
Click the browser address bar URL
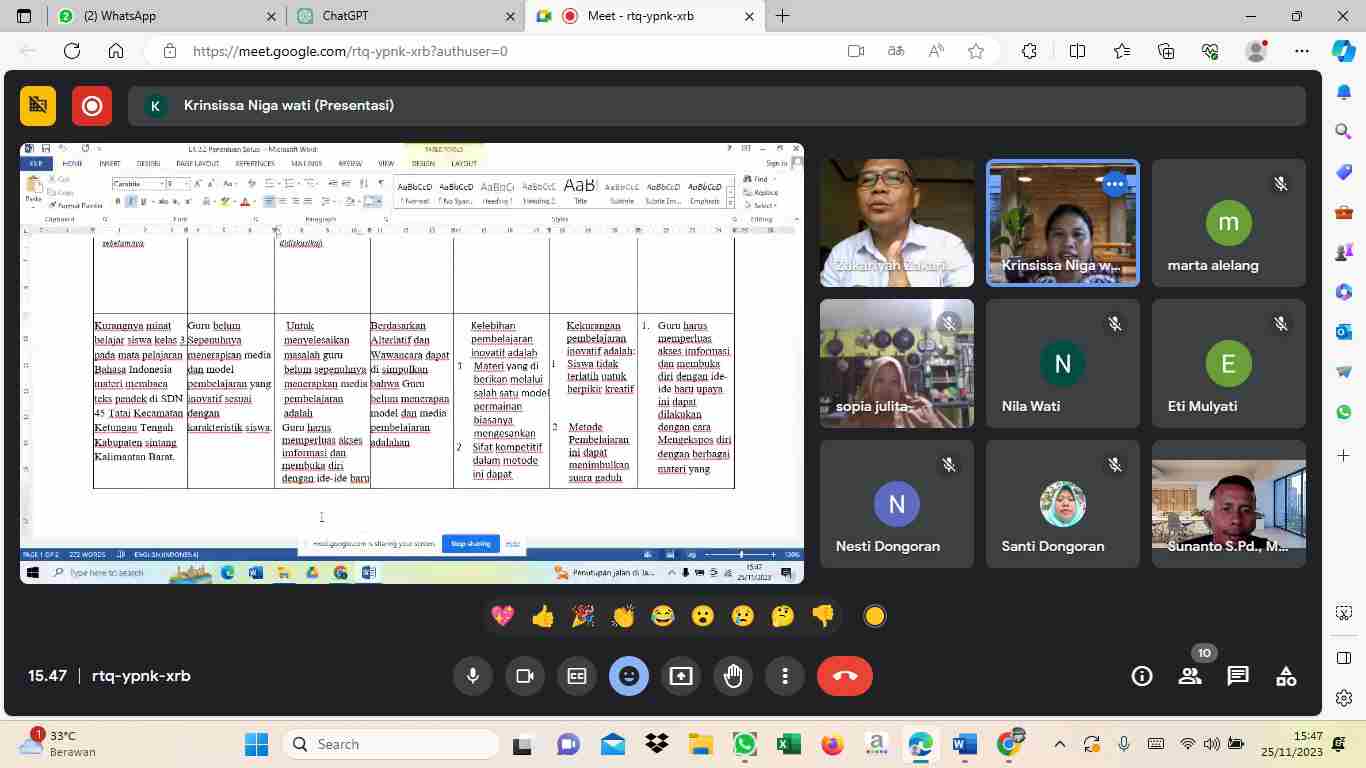350,51
